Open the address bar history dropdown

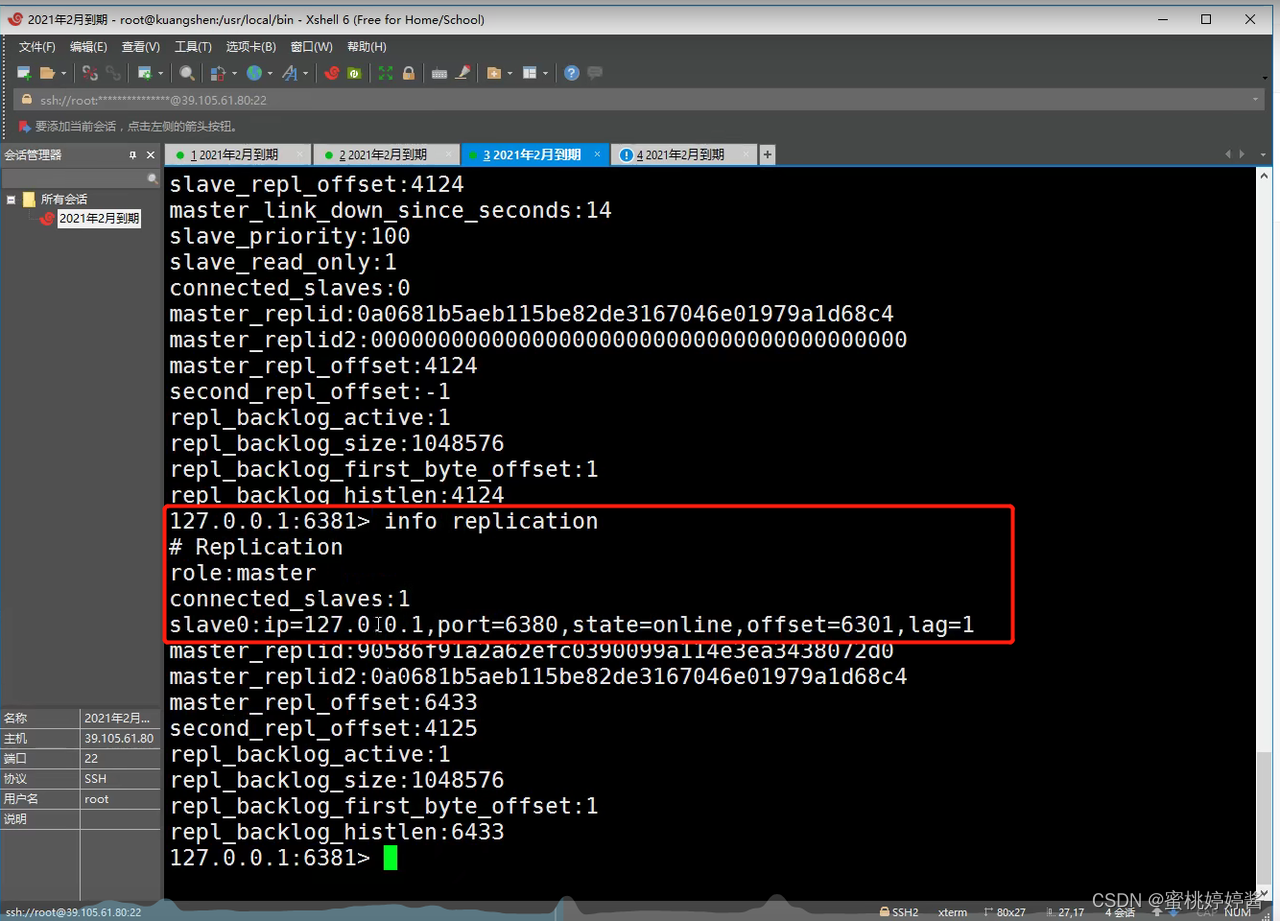tap(1256, 100)
